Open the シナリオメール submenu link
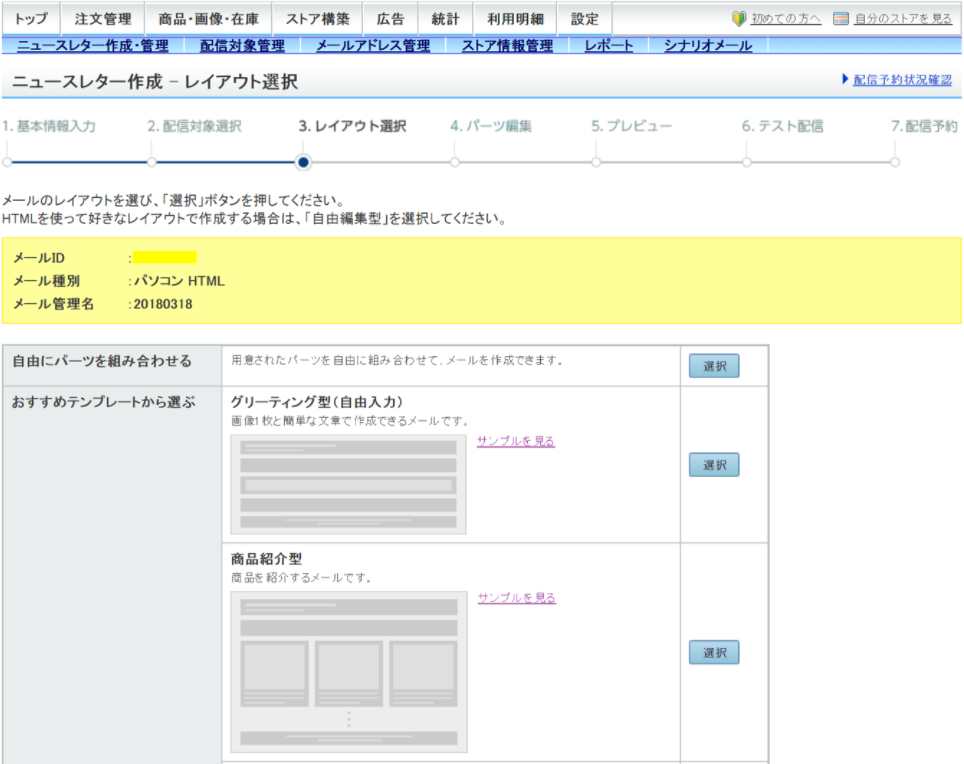The height and width of the screenshot is (764, 964). point(708,46)
